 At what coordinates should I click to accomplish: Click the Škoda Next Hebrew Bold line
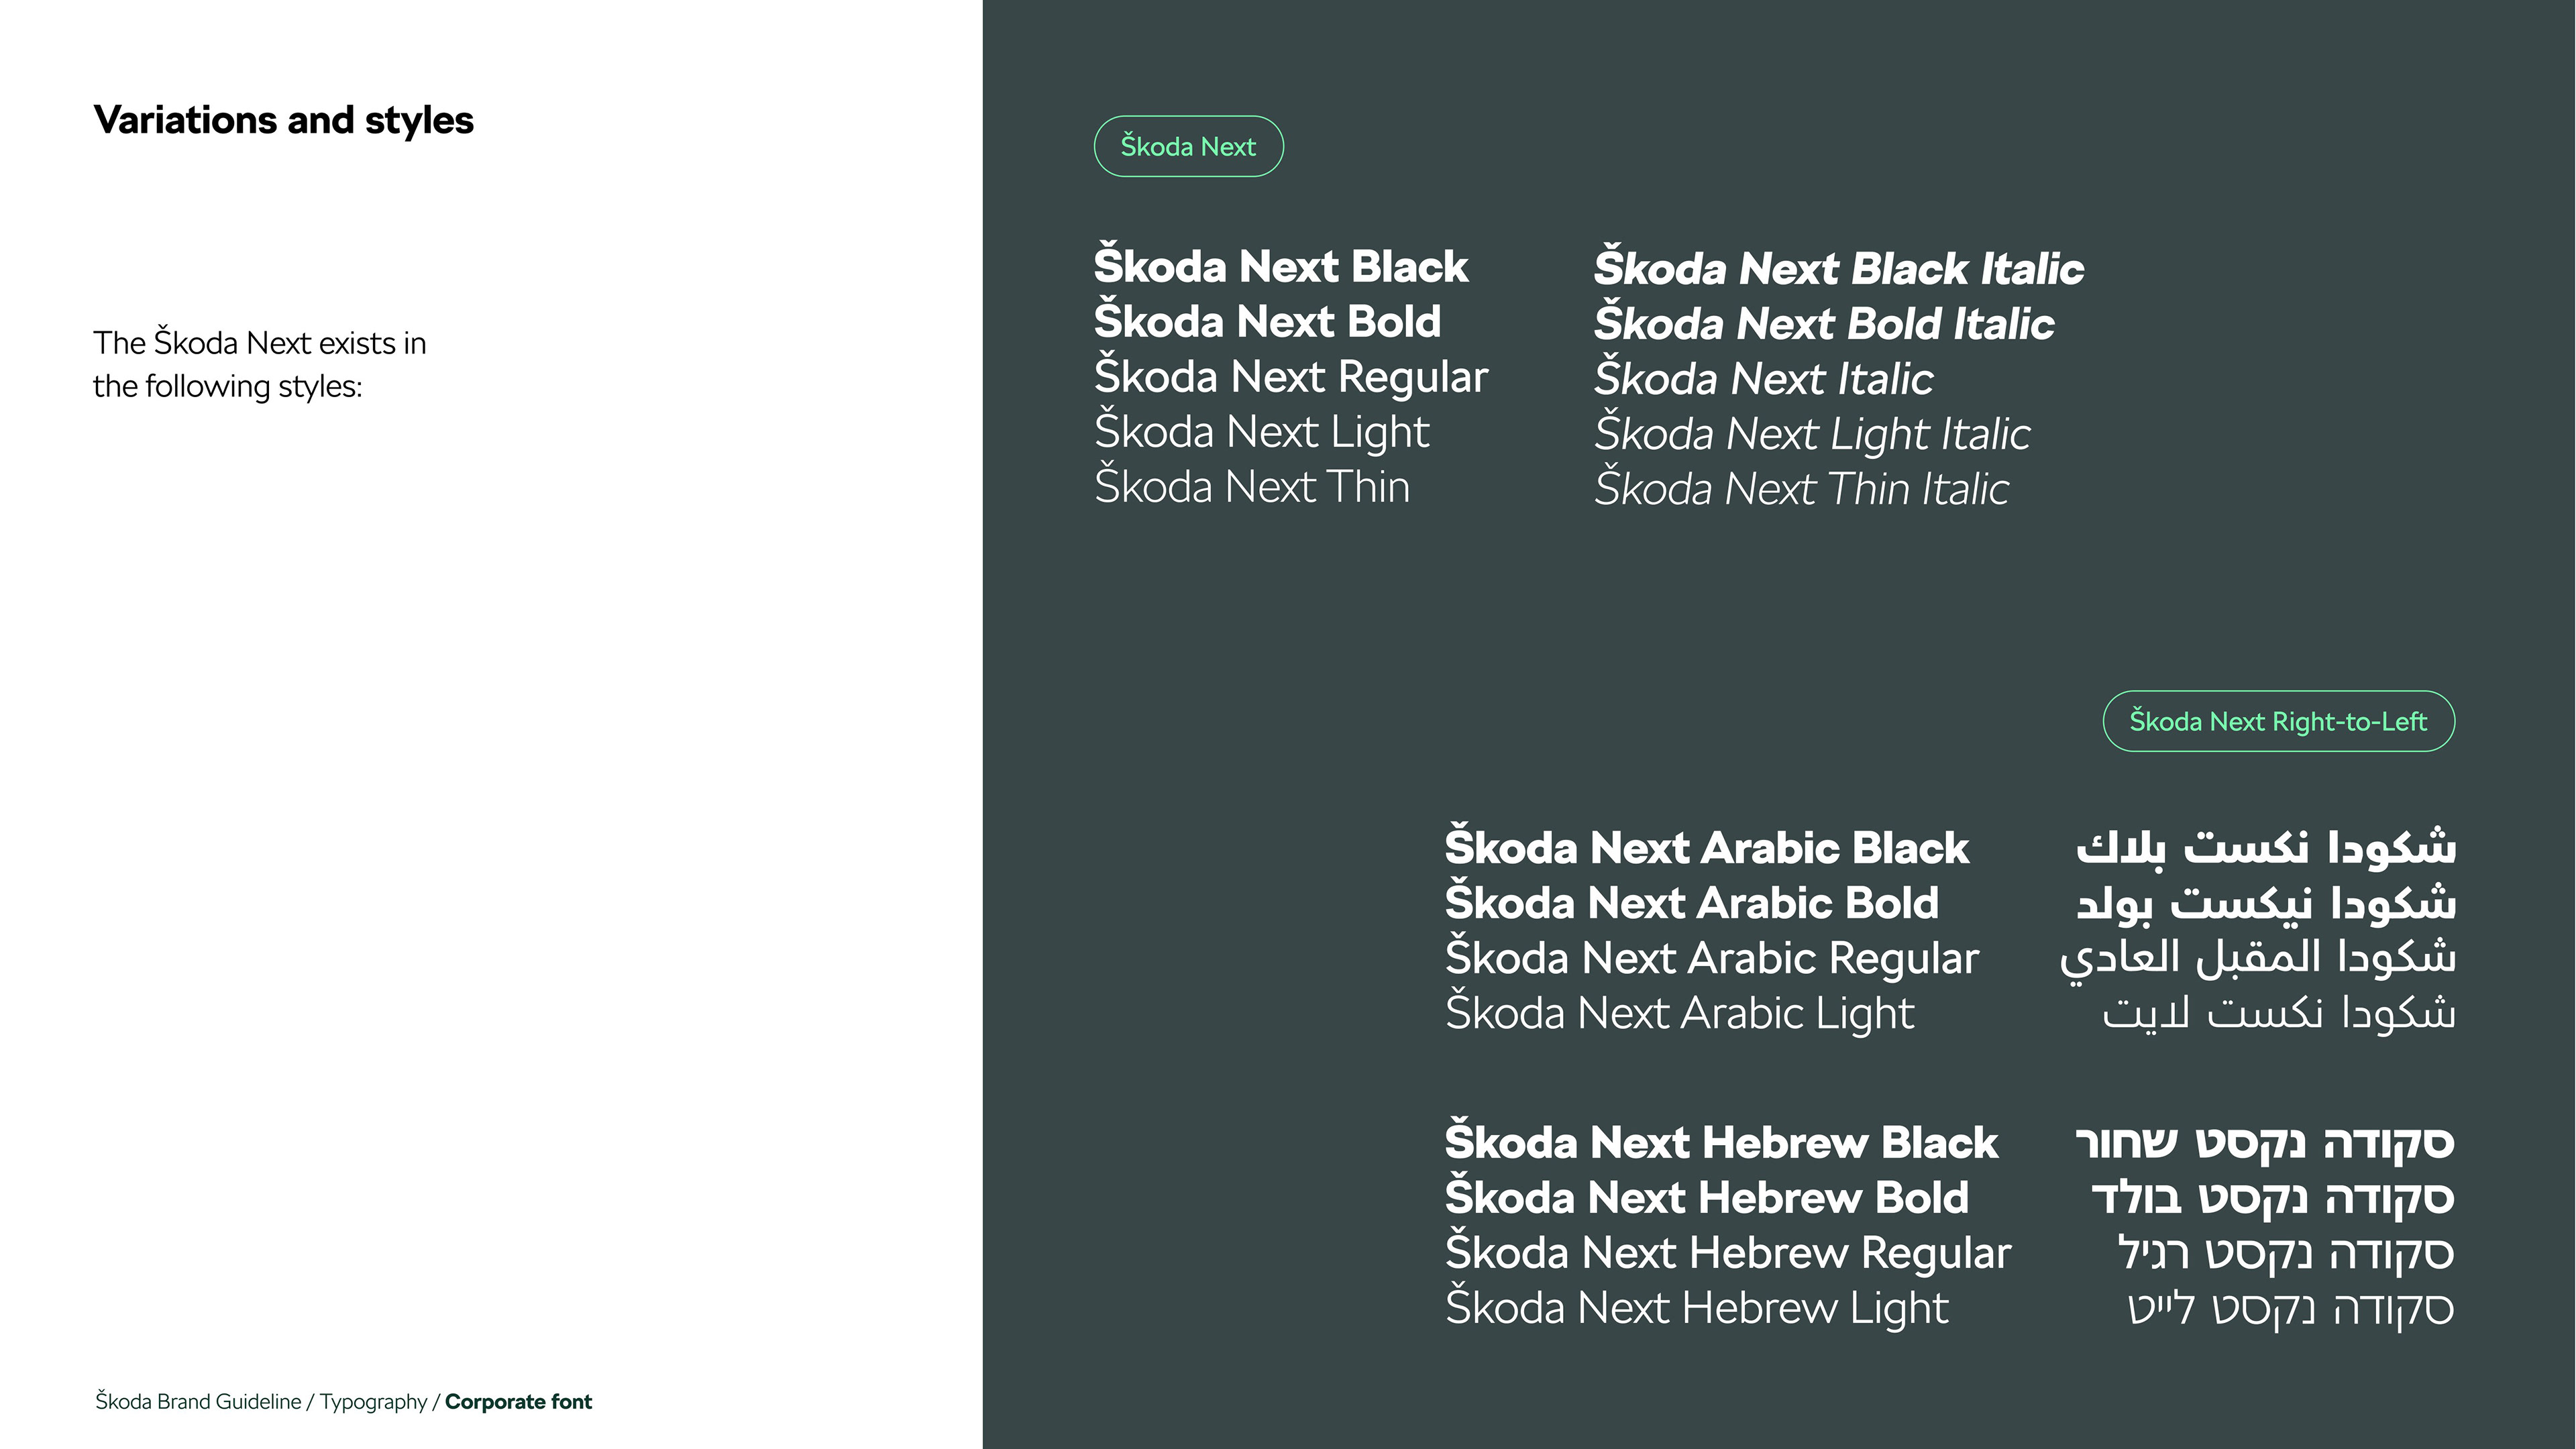[x=1706, y=1198]
